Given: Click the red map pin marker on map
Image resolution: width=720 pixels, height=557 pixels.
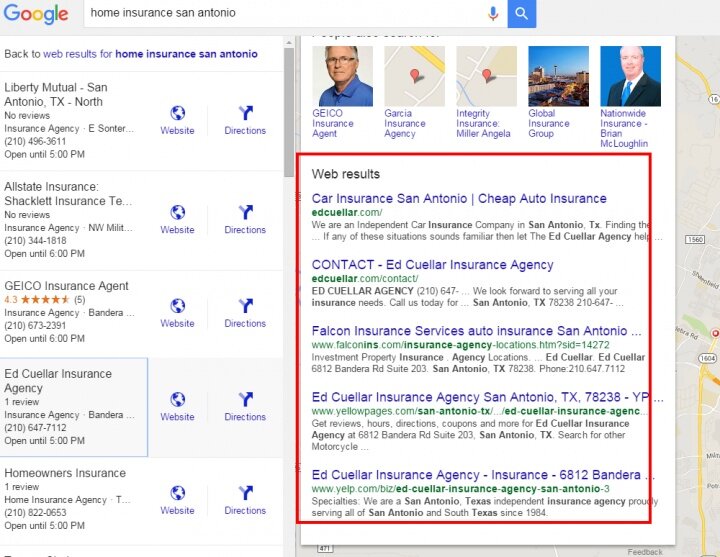Looking at the screenshot, I should click(715, 333).
